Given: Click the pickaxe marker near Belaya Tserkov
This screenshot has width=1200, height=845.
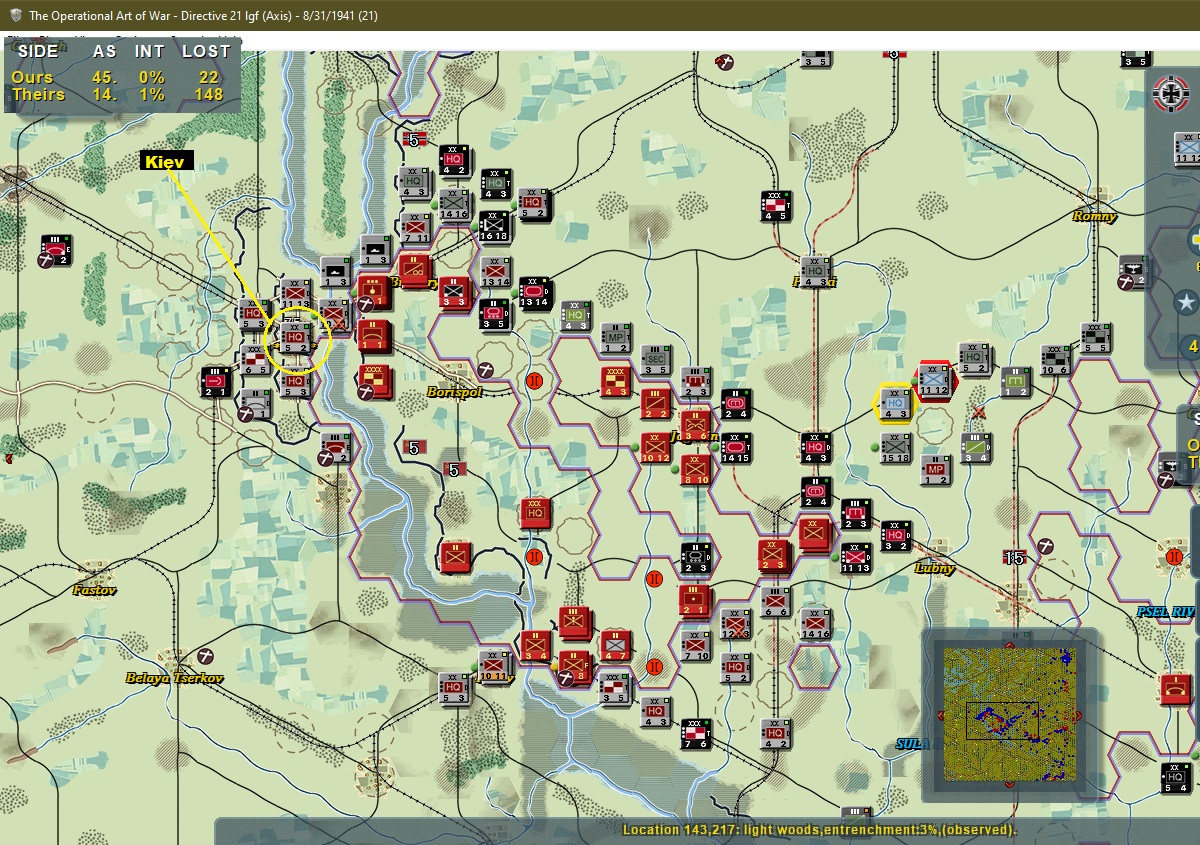Looking at the screenshot, I should [x=206, y=656].
